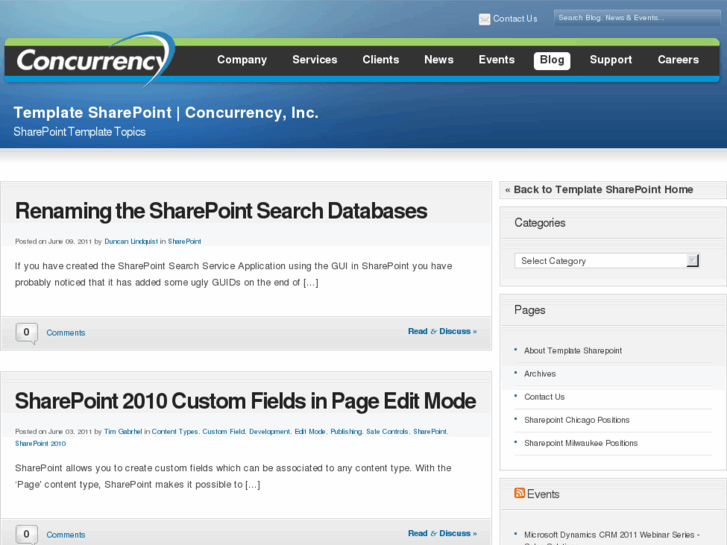Image resolution: width=727 pixels, height=545 pixels.
Task: Click the 0 comment bubble under Renaming post
Action: pyautogui.click(x=26, y=333)
